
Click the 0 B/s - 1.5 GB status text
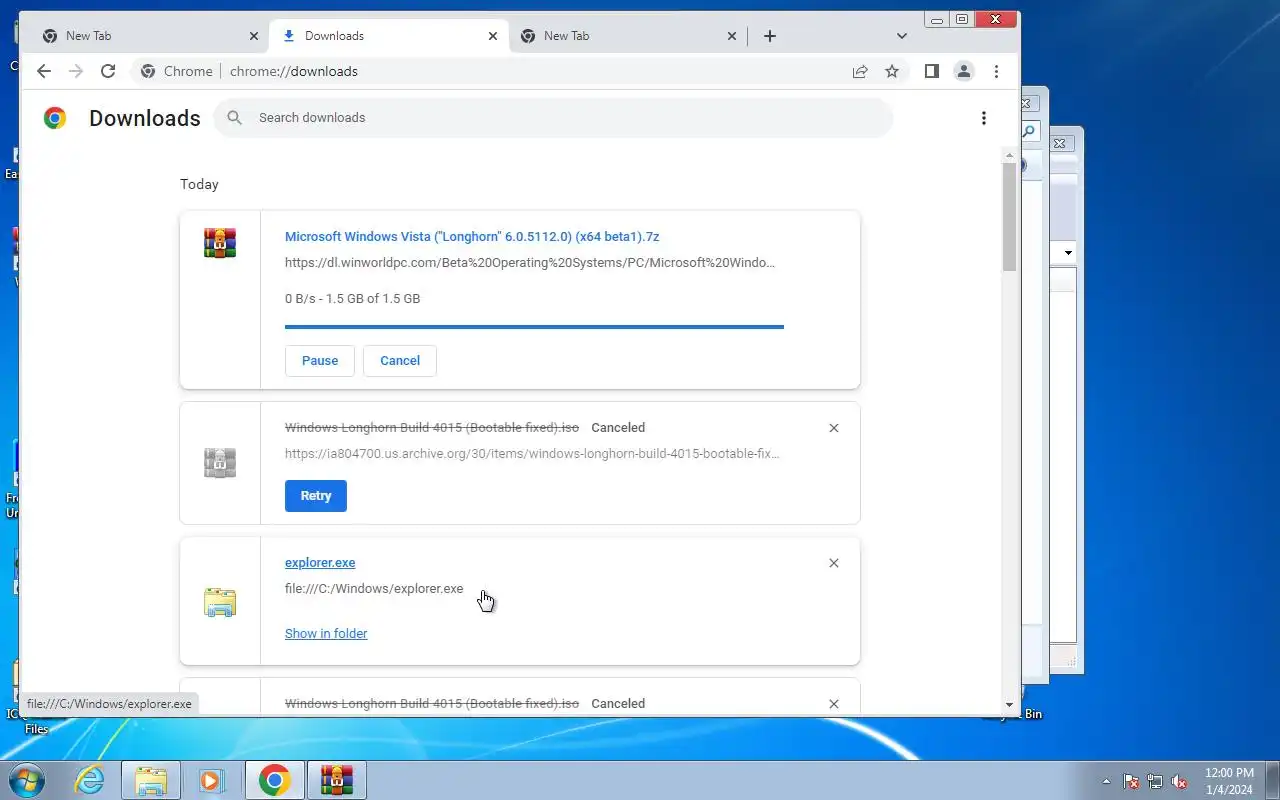(352, 299)
